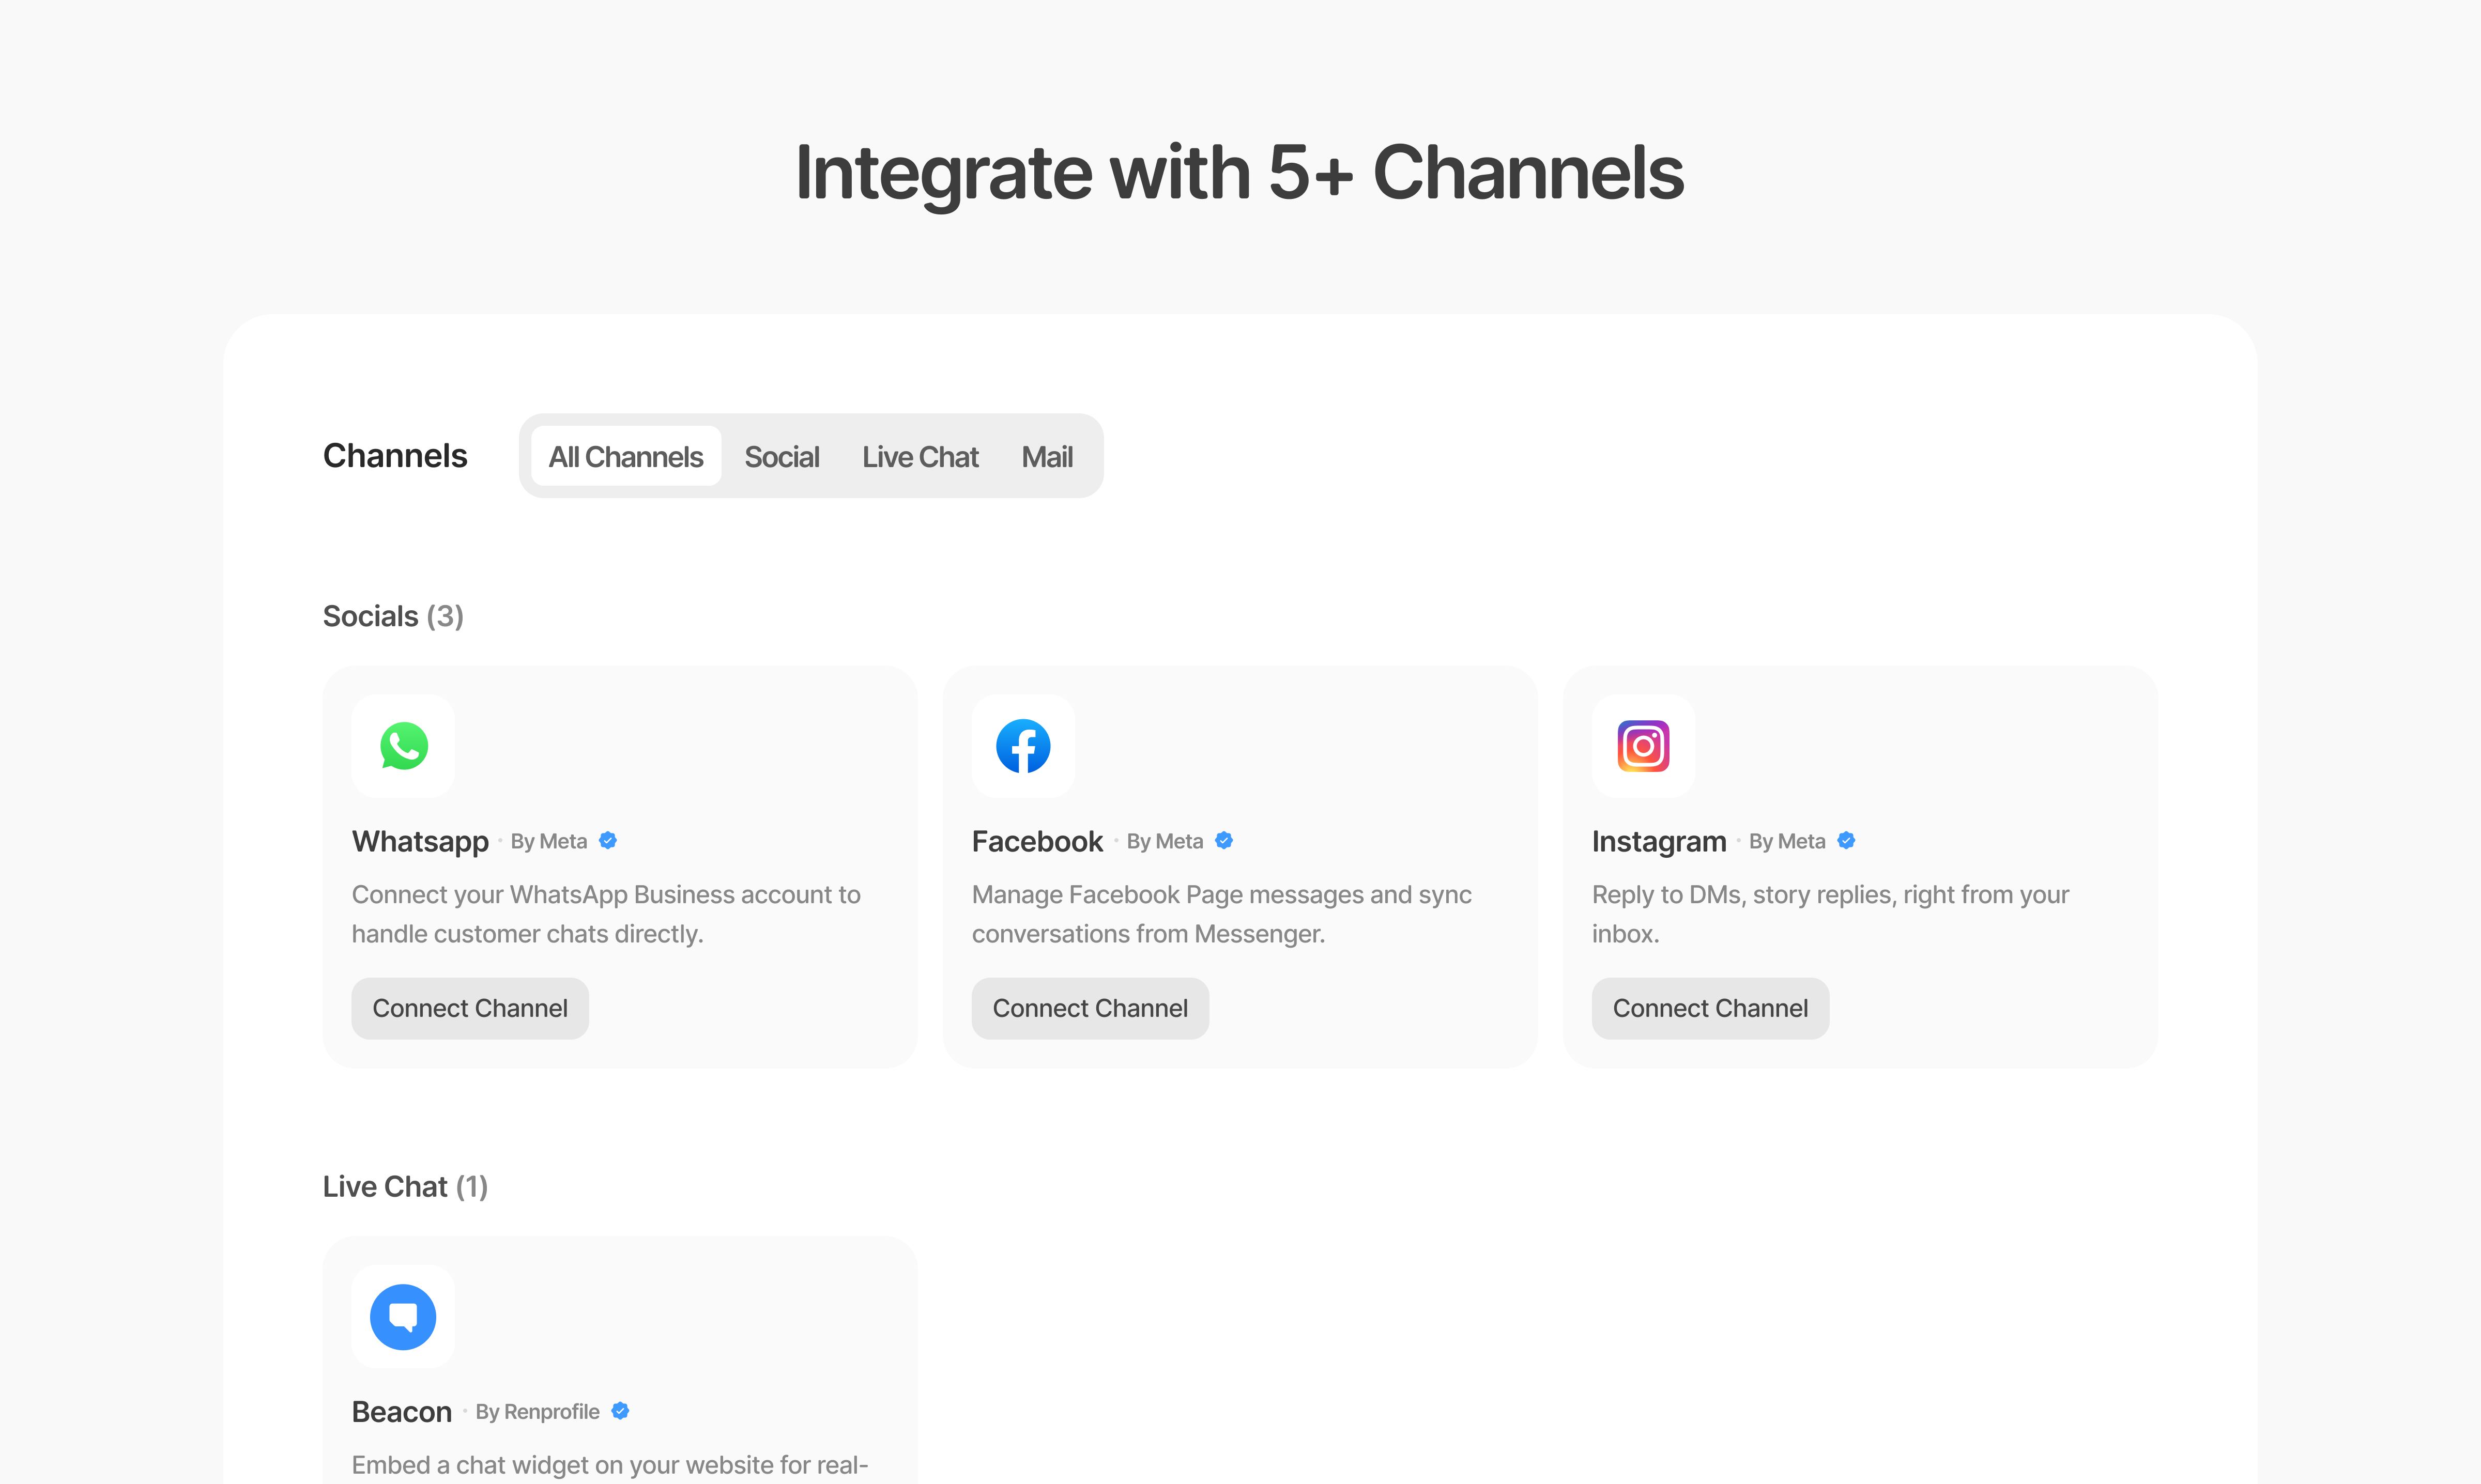2481x1484 pixels.
Task: Click the Instagram logo icon
Action: point(1643,746)
